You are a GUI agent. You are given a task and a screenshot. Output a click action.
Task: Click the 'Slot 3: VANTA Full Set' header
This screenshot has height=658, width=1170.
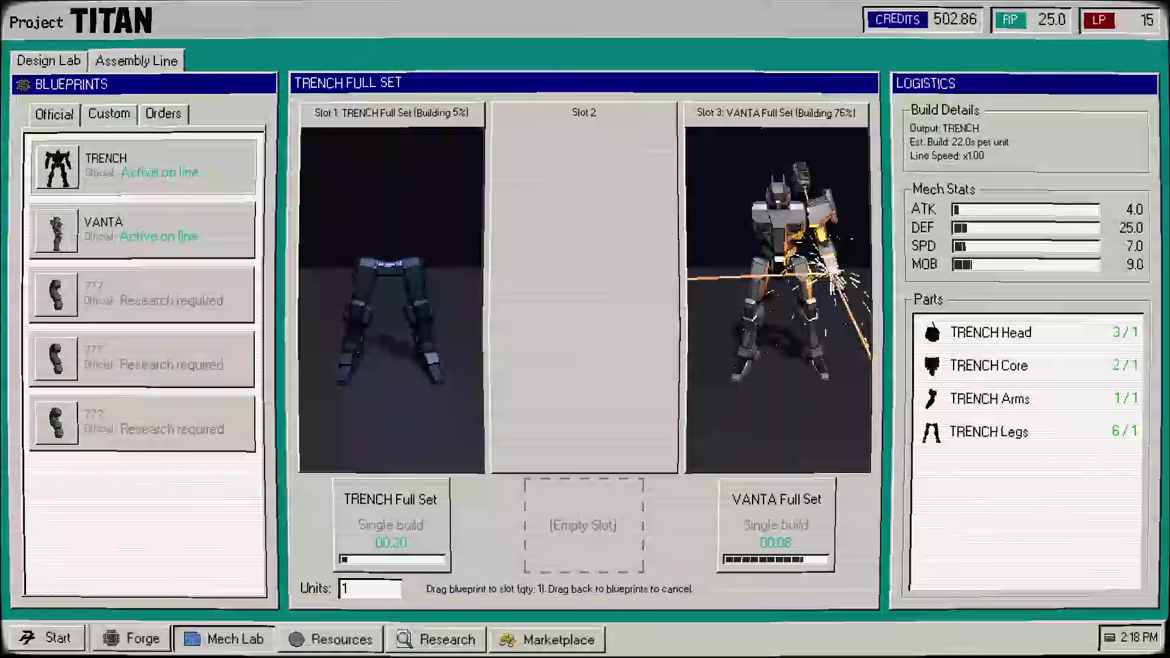coord(776,113)
